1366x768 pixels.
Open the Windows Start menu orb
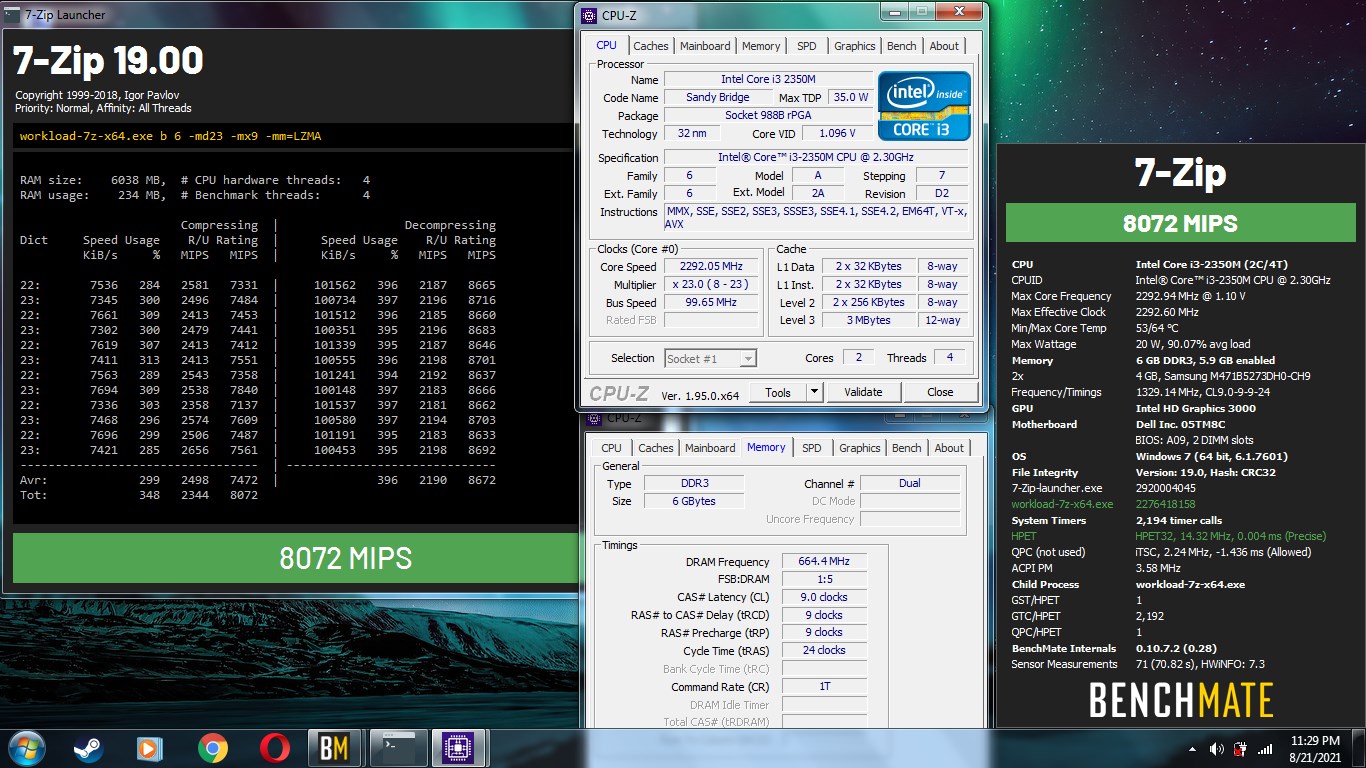pos(25,748)
